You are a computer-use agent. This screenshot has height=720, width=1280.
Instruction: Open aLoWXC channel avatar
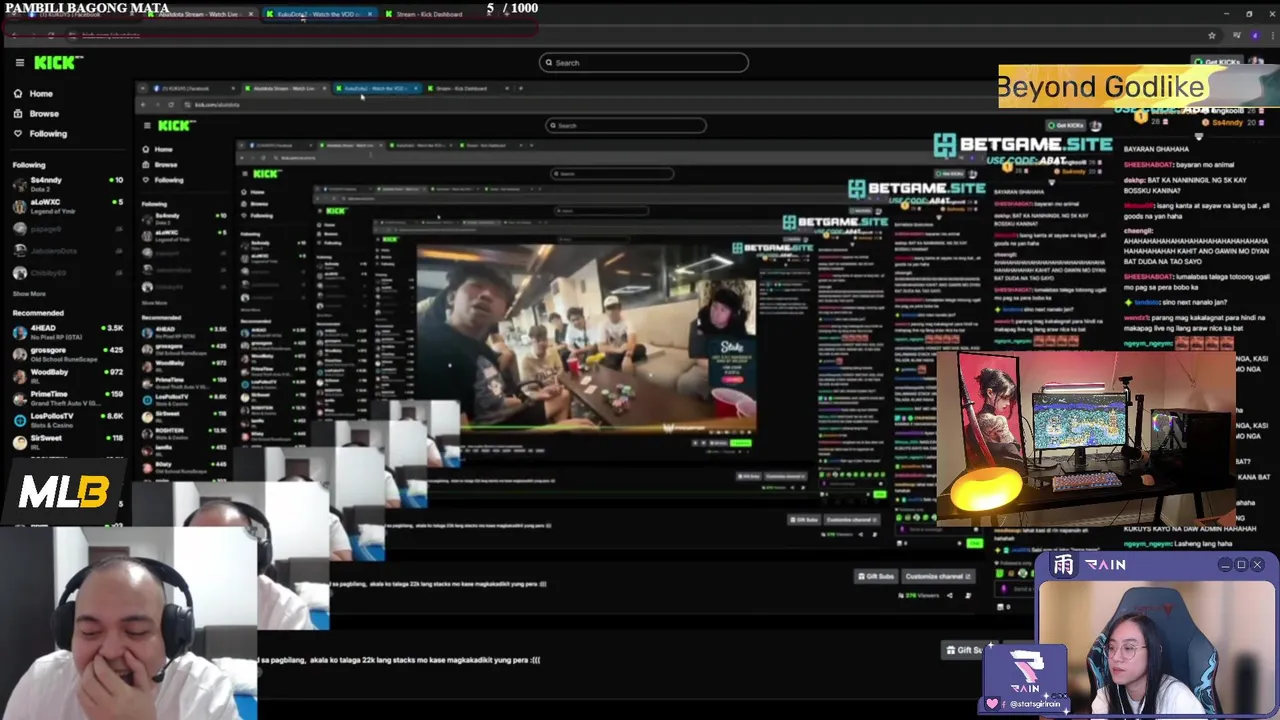(20, 206)
